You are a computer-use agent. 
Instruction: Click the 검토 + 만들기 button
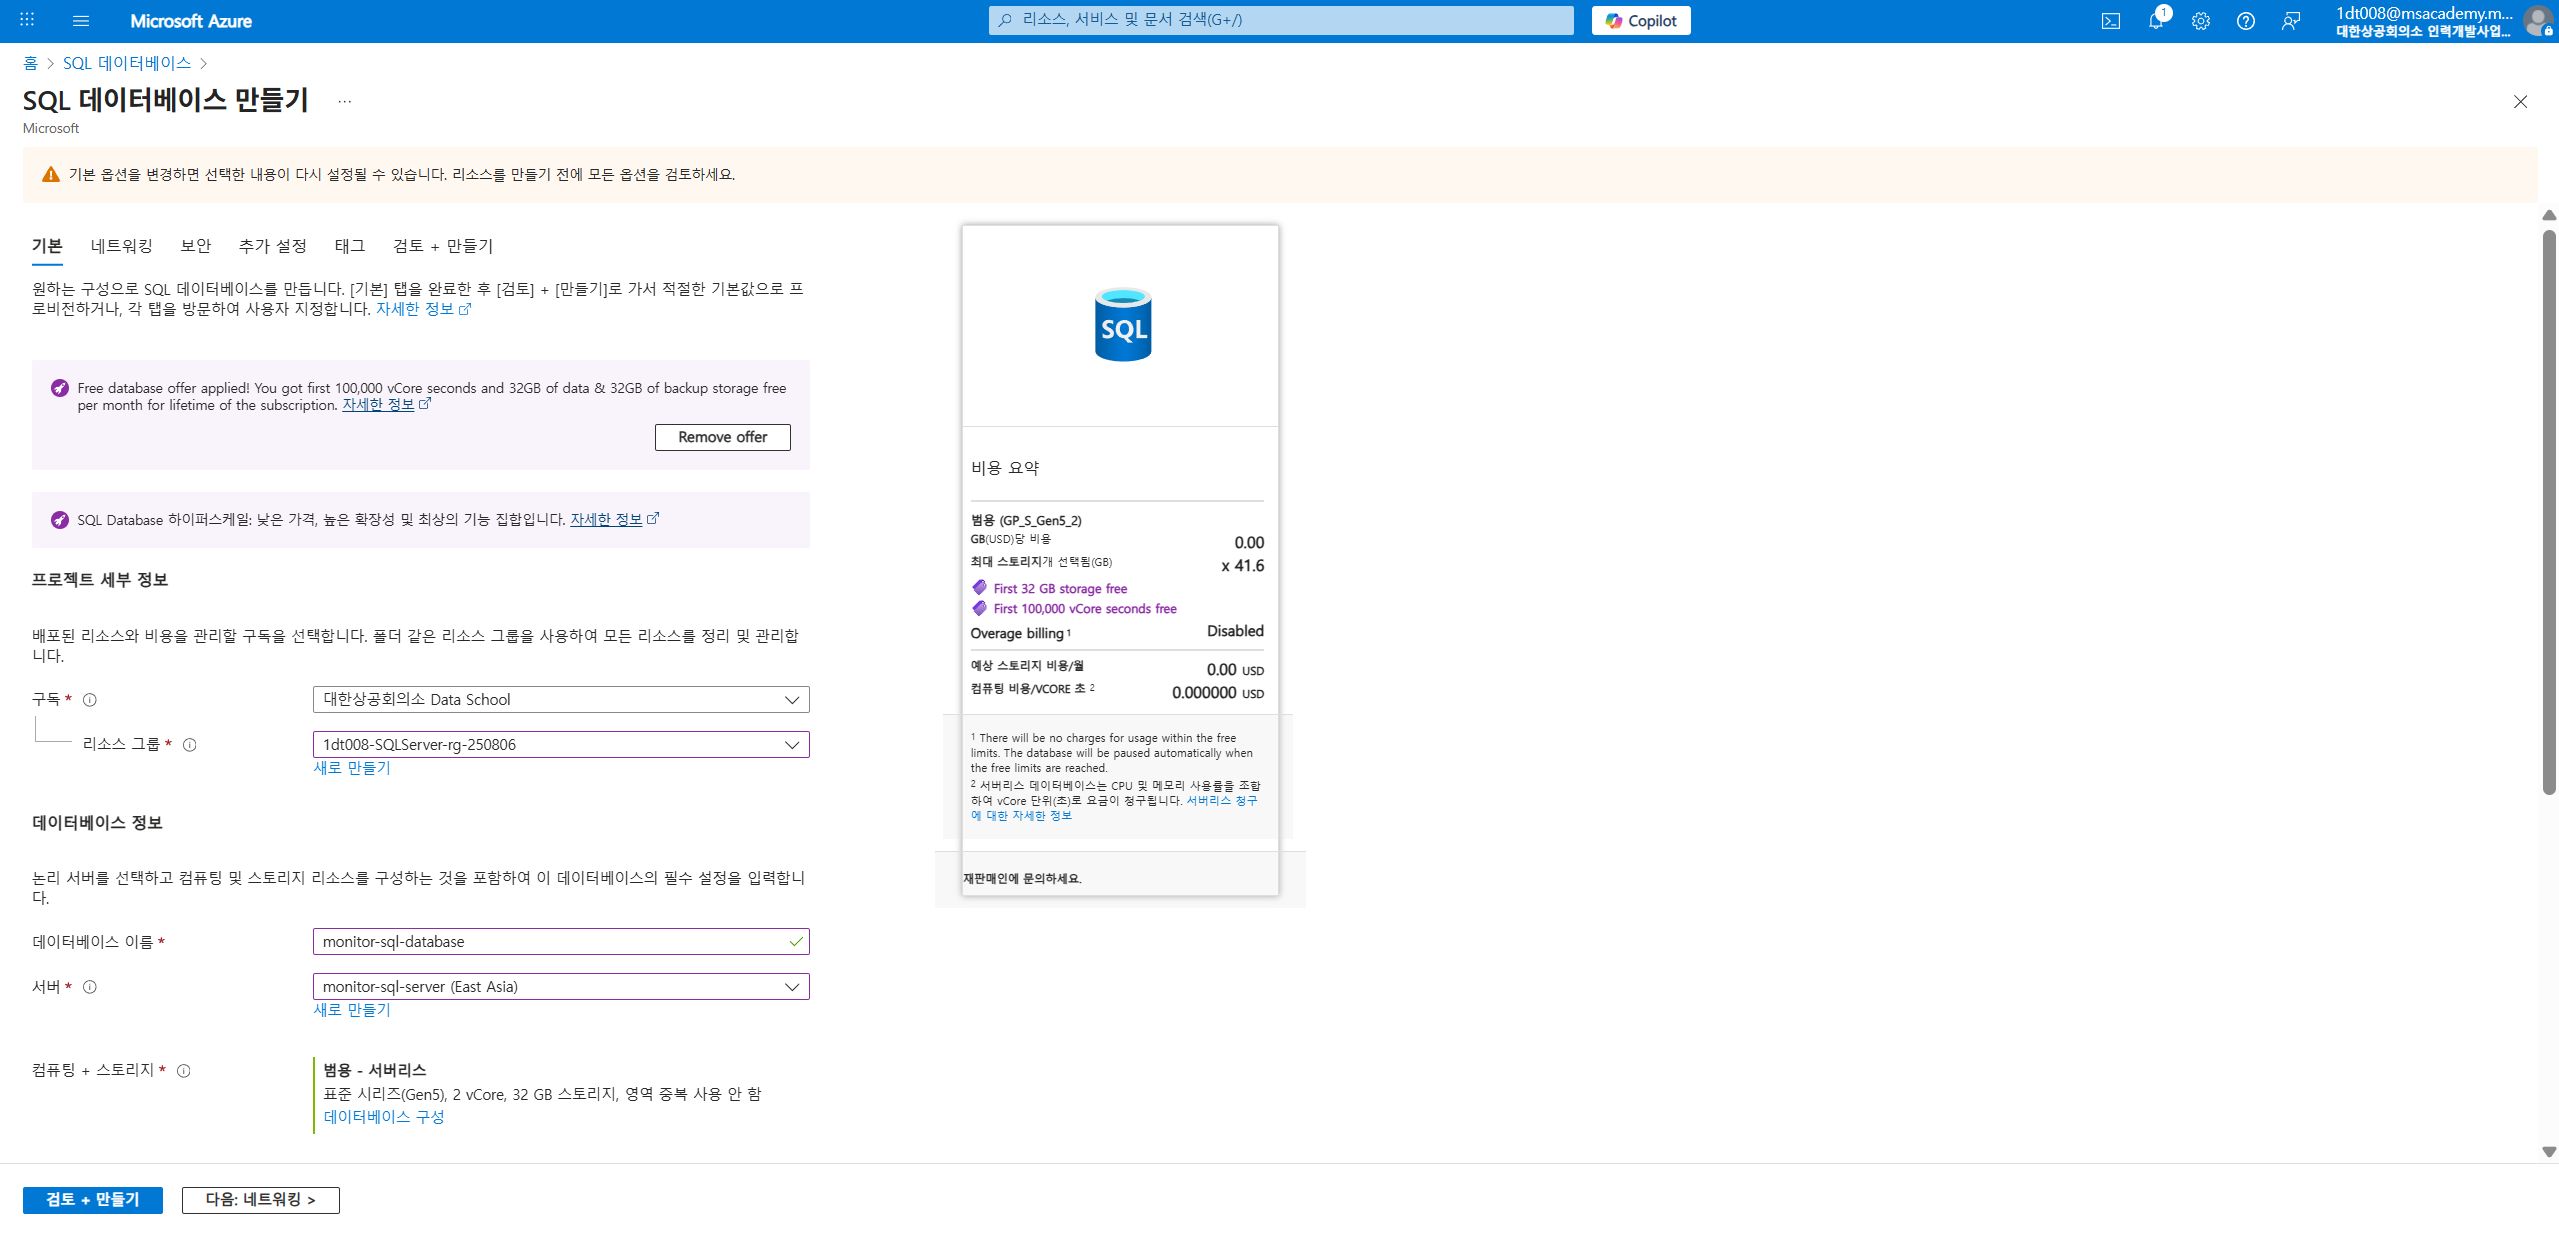tap(93, 1200)
